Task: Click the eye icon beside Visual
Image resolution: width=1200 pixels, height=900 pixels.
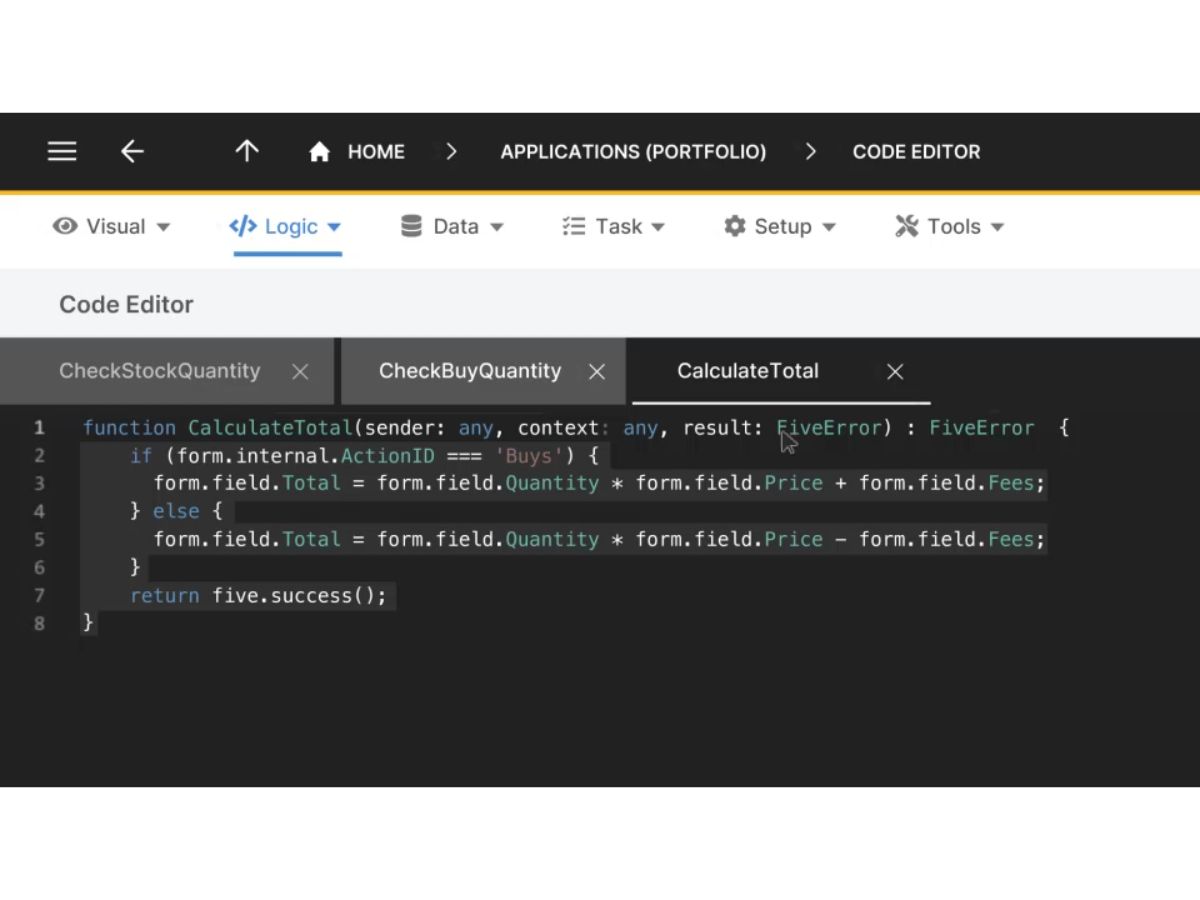Action: pyautogui.click(x=65, y=226)
